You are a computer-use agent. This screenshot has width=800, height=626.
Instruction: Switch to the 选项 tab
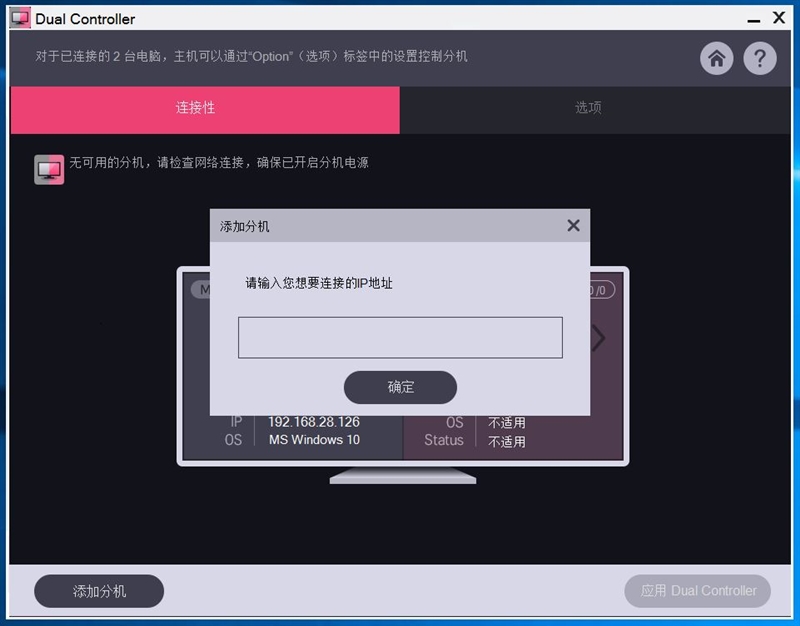tap(595, 110)
